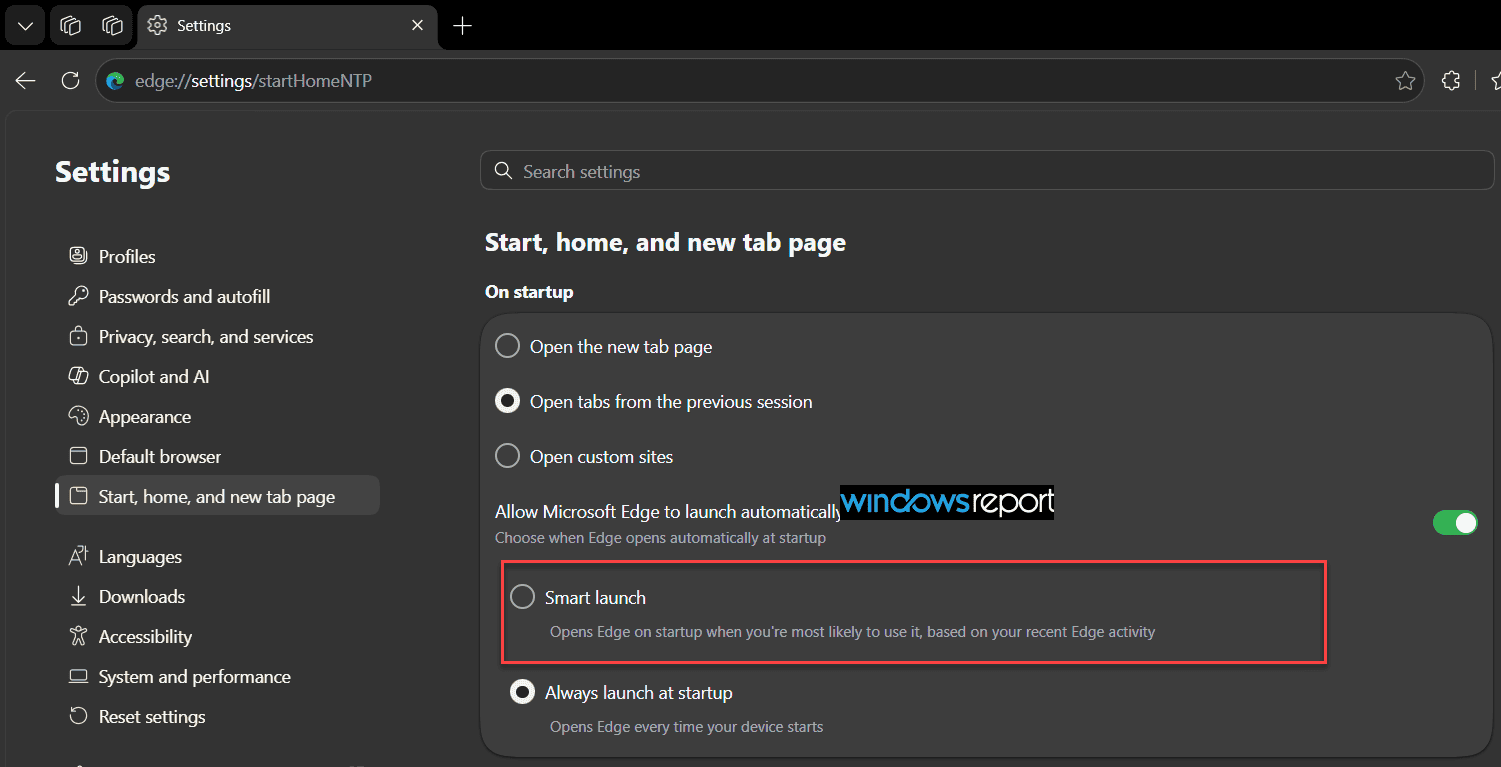Click the Appearance palette icon
This screenshot has height=767, width=1501.
tap(78, 416)
